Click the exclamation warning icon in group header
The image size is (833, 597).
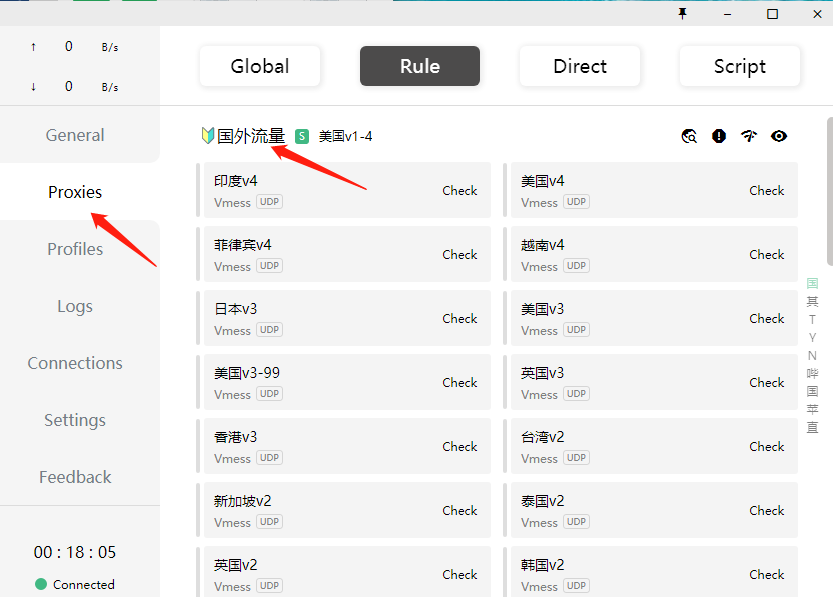(719, 136)
